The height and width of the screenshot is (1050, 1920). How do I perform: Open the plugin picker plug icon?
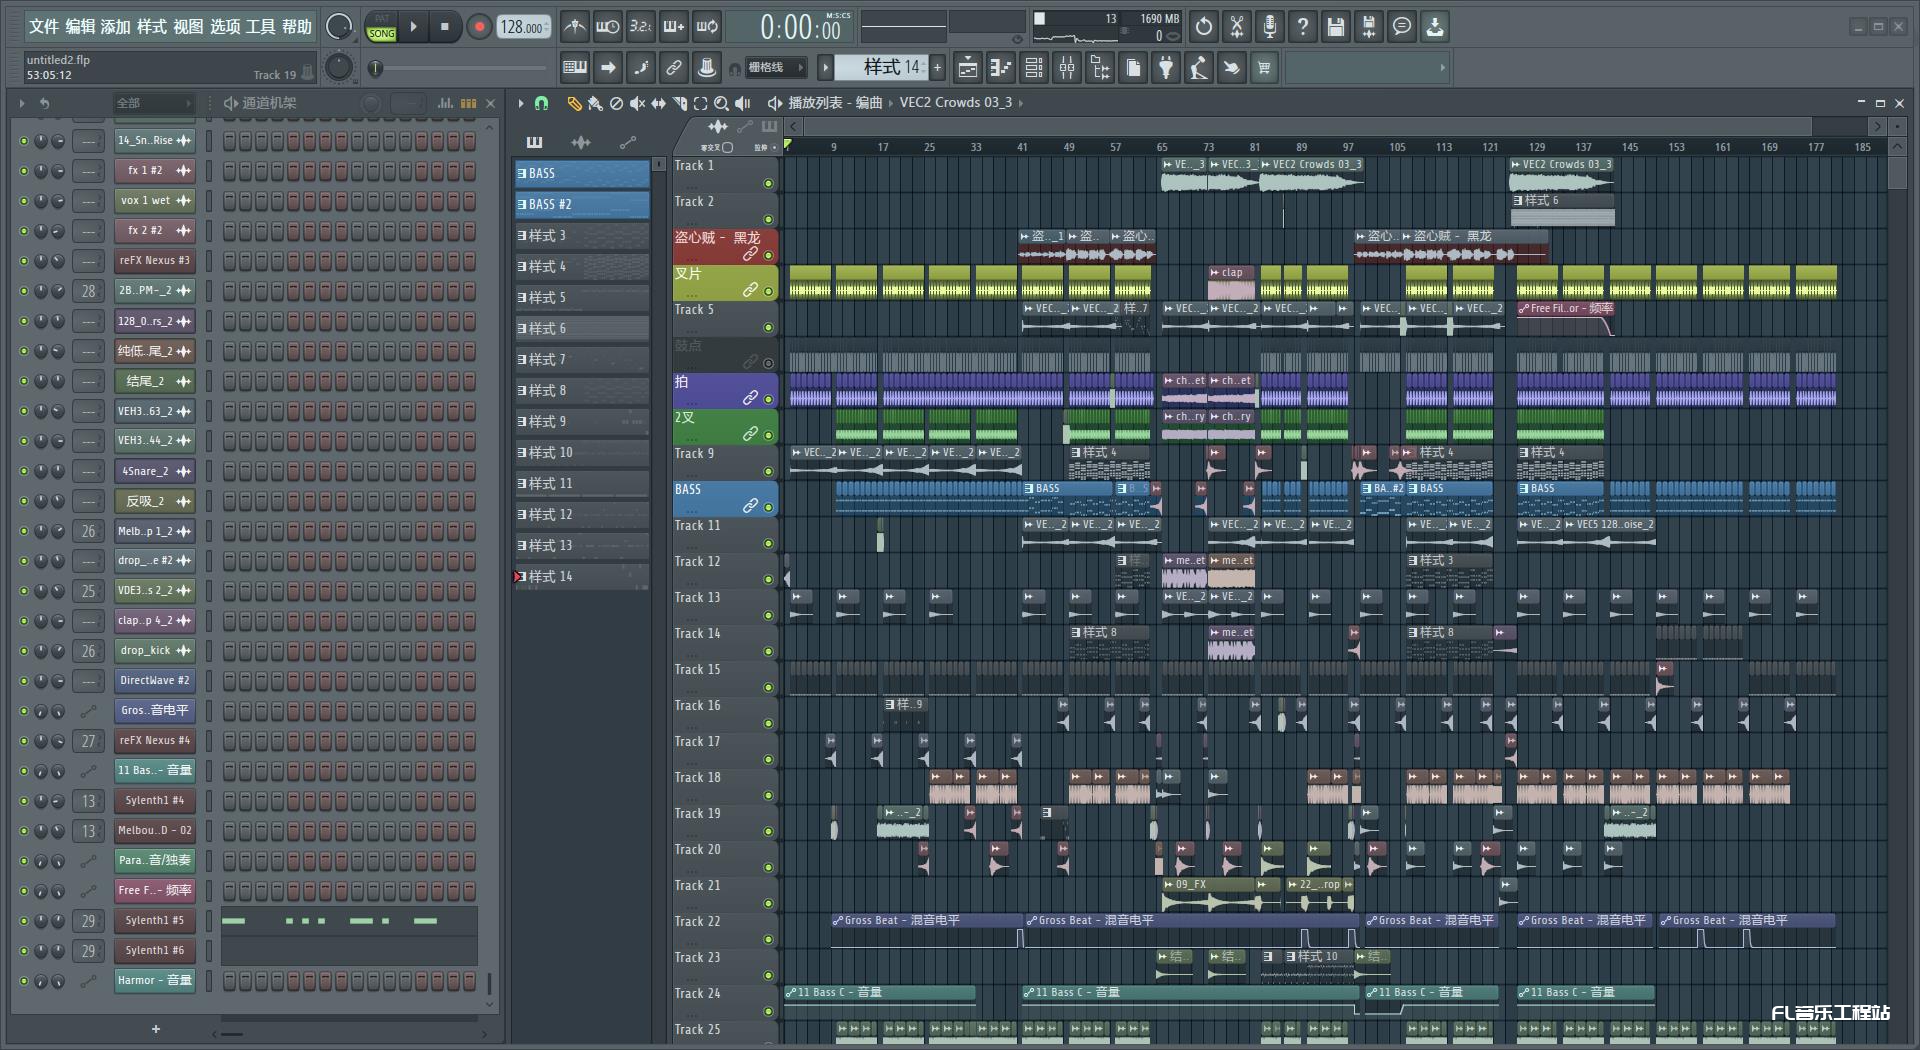(1166, 68)
